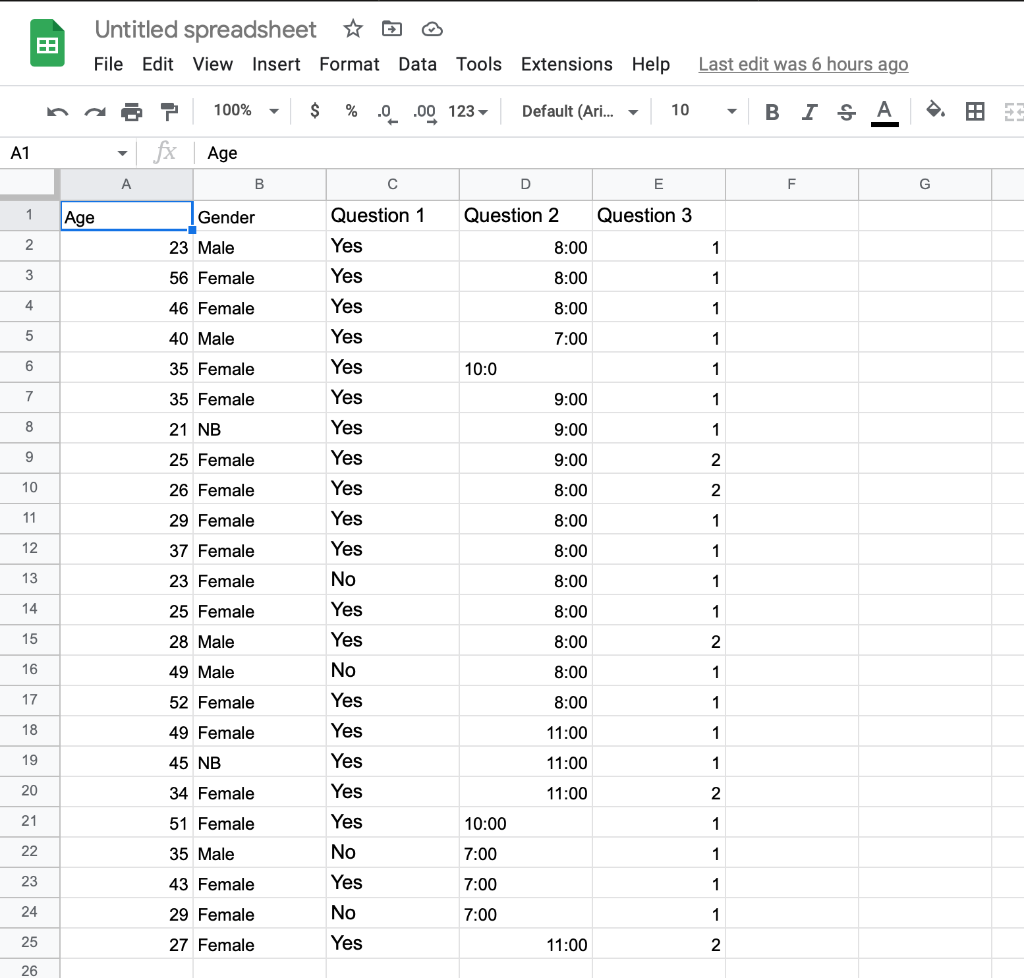Image resolution: width=1024 pixels, height=978 pixels.
Task: Click the age 27 cell in row 25
Action: point(127,943)
